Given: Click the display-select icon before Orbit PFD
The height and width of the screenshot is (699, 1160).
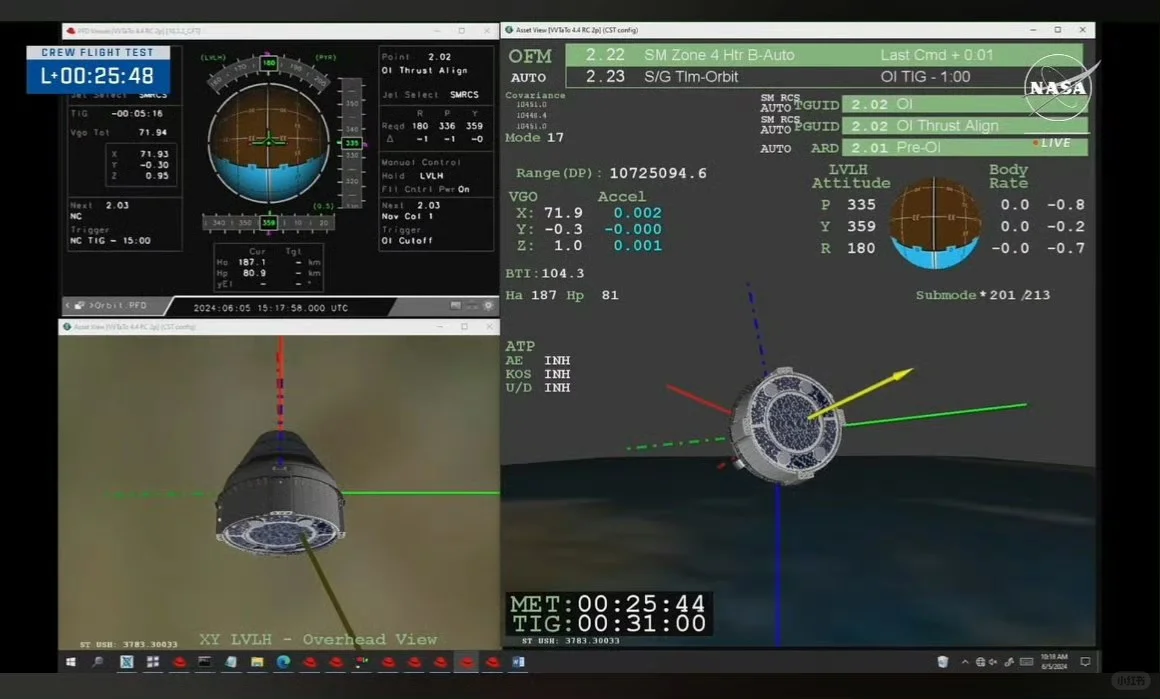Looking at the screenshot, I should 79,305.
